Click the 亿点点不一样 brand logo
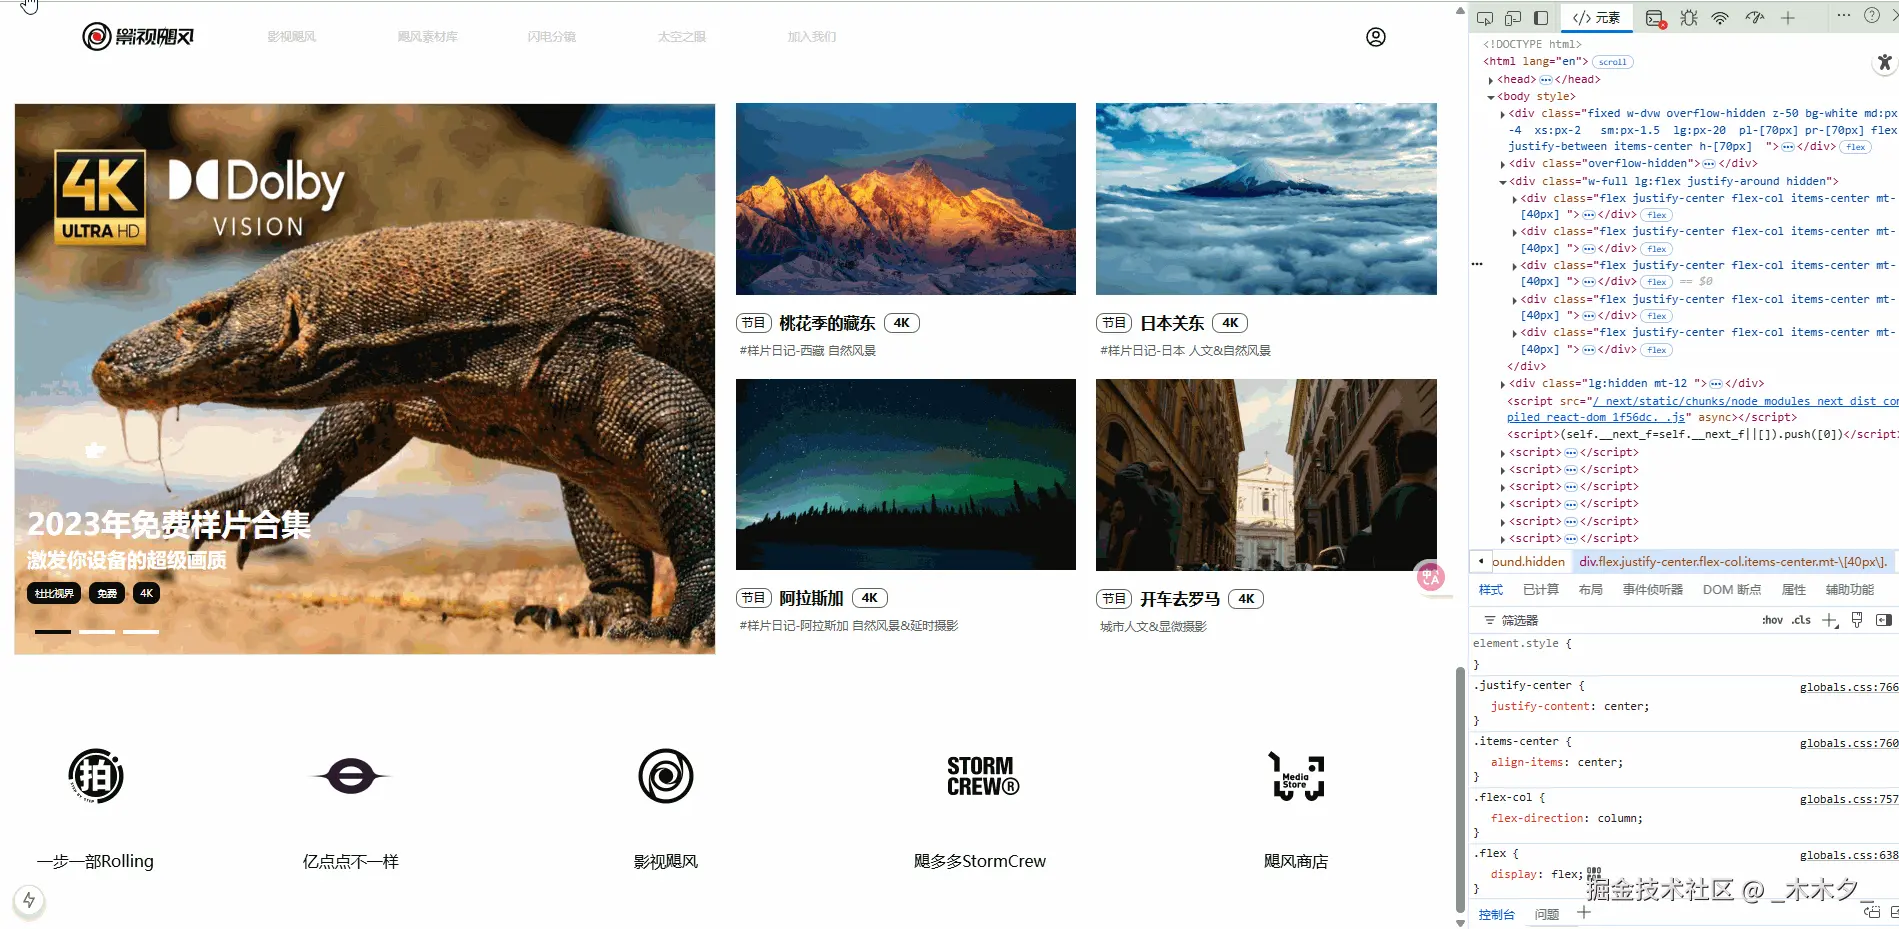The image size is (1899, 929). pyautogui.click(x=351, y=776)
